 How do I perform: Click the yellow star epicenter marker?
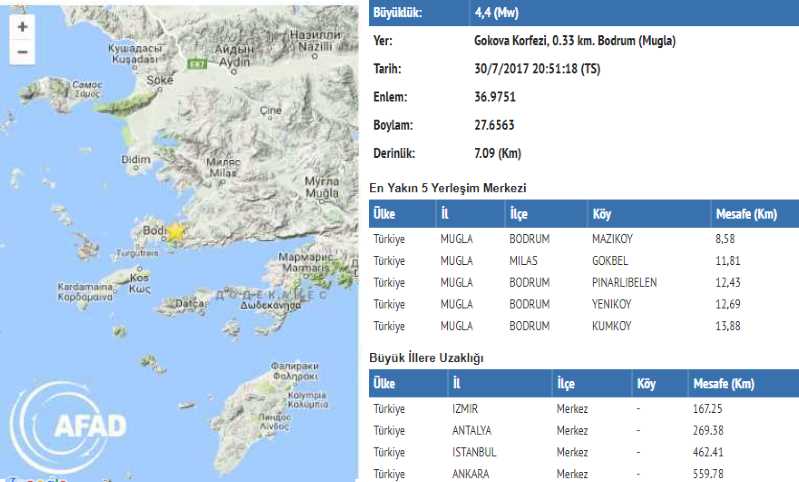coord(175,231)
